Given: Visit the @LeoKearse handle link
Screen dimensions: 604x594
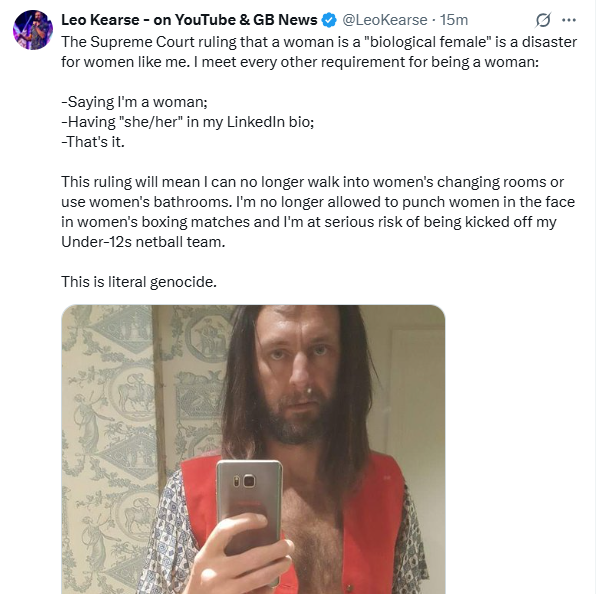Looking at the screenshot, I should pyautogui.click(x=385, y=20).
